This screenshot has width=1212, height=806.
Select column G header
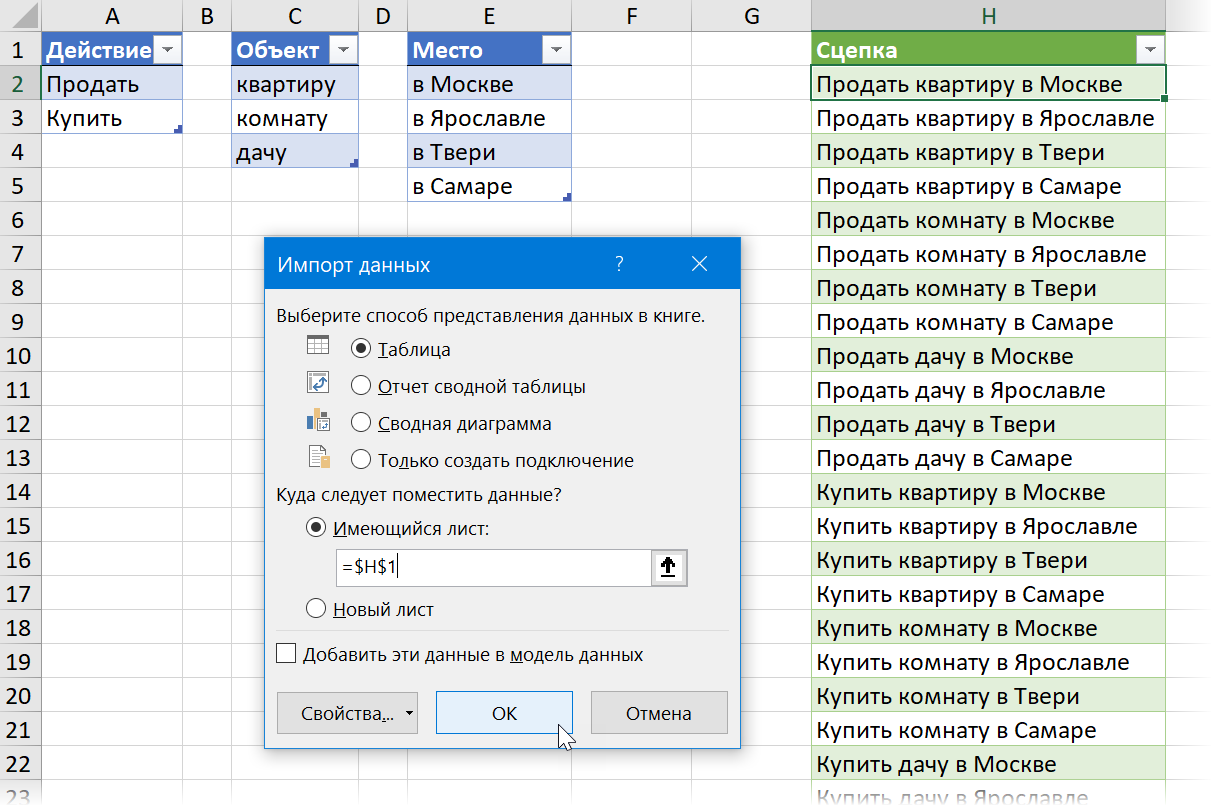pyautogui.click(x=751, y=15)
